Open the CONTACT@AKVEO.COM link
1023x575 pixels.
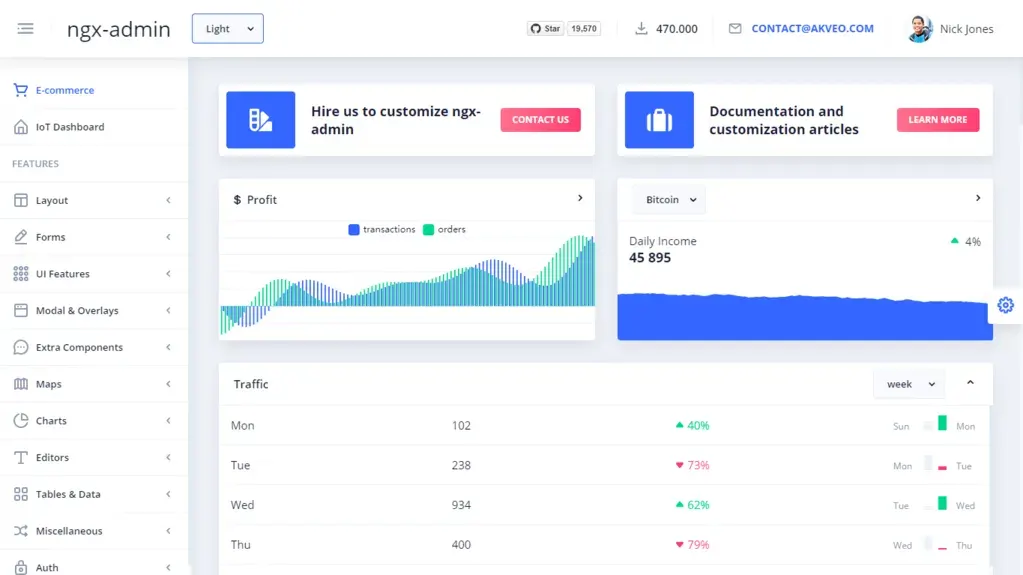click(812, 29)
